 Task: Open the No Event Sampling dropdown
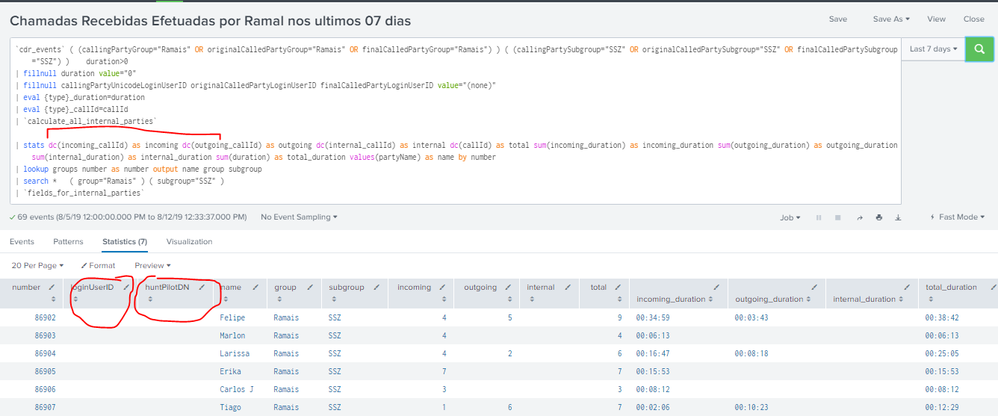pyautogui.click(x=299, y=216)
